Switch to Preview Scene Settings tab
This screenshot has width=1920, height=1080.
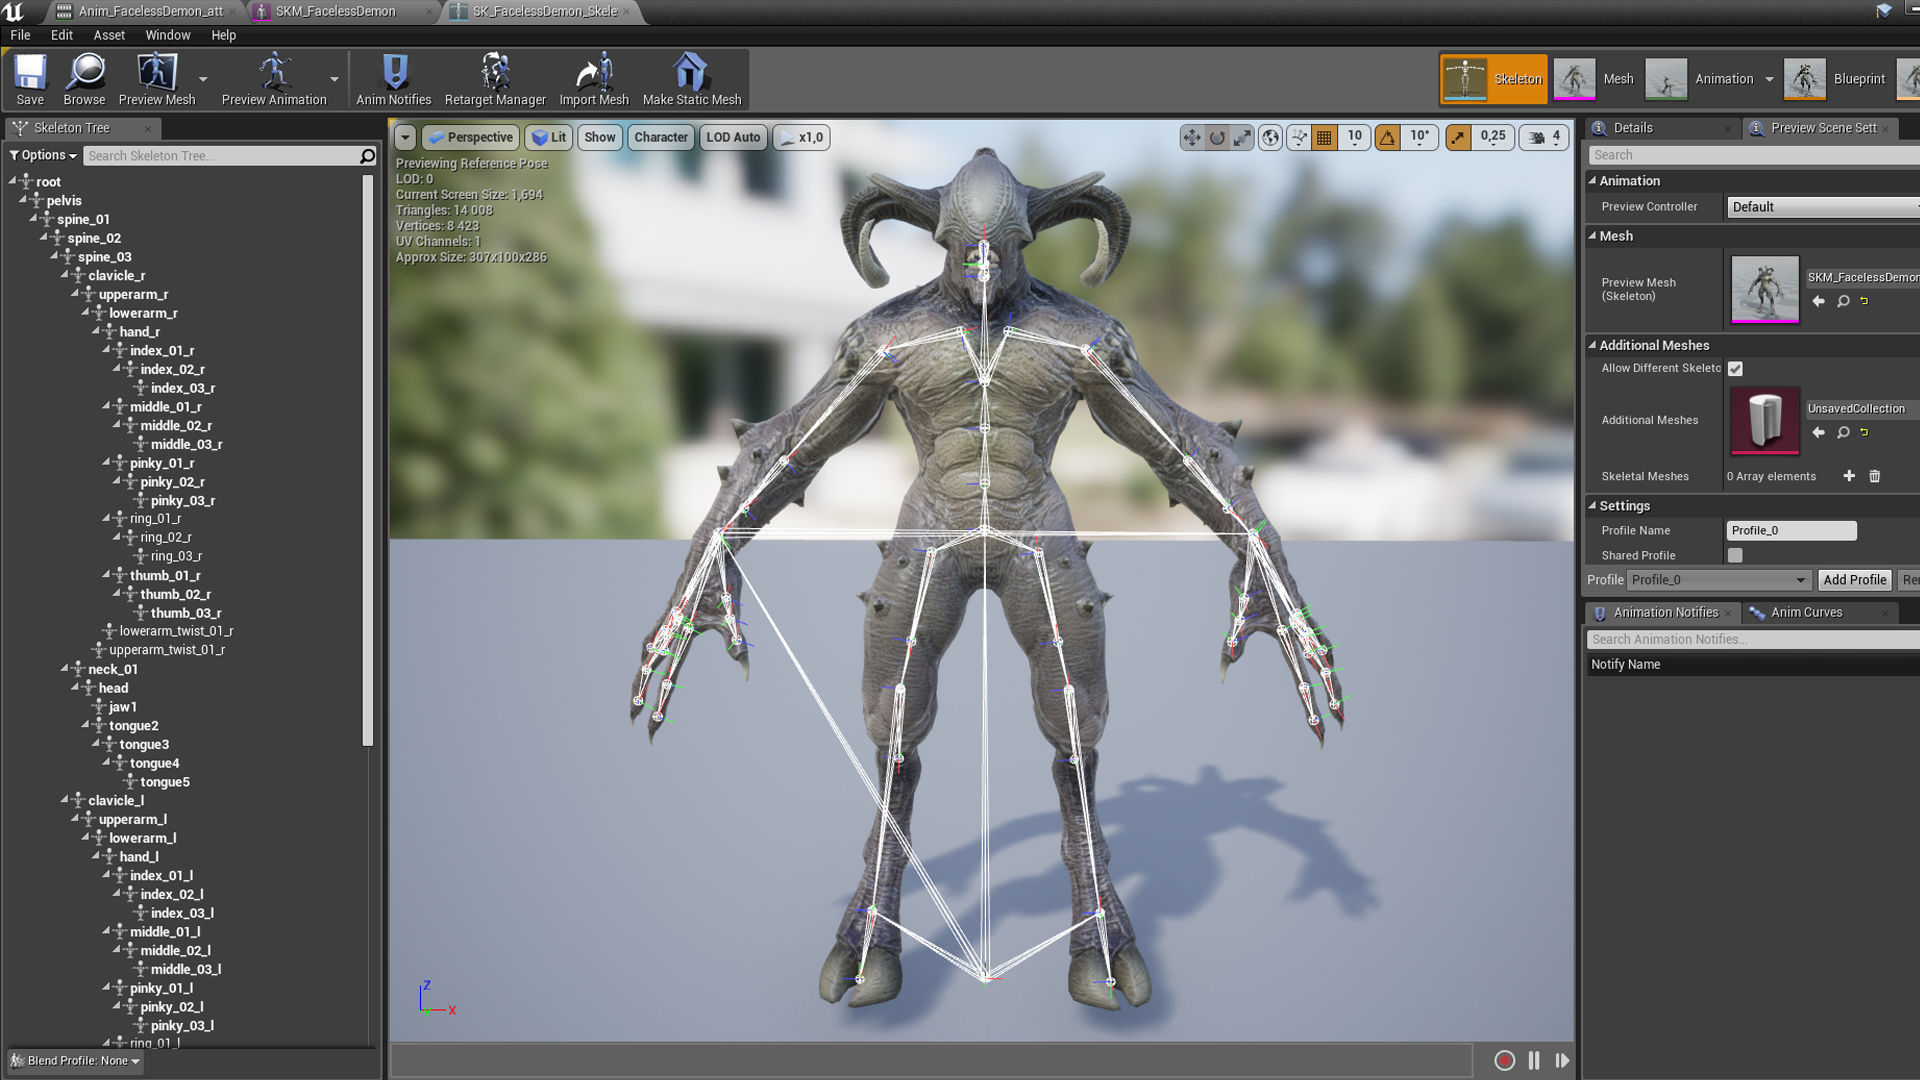(x=1822, y=128)
